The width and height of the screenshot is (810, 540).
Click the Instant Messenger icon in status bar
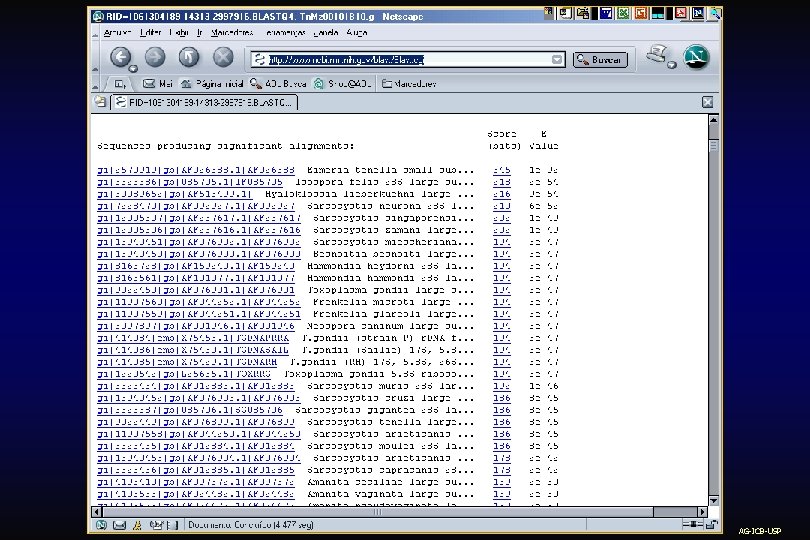[x=137, y=525]
